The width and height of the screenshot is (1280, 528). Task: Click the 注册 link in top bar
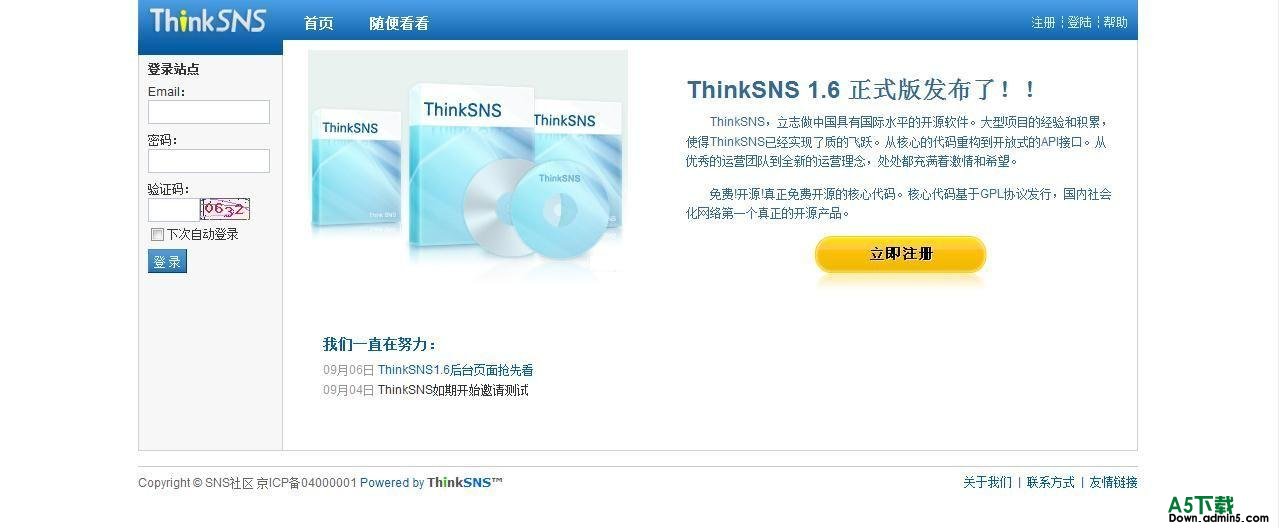[x=1043, y=22]
